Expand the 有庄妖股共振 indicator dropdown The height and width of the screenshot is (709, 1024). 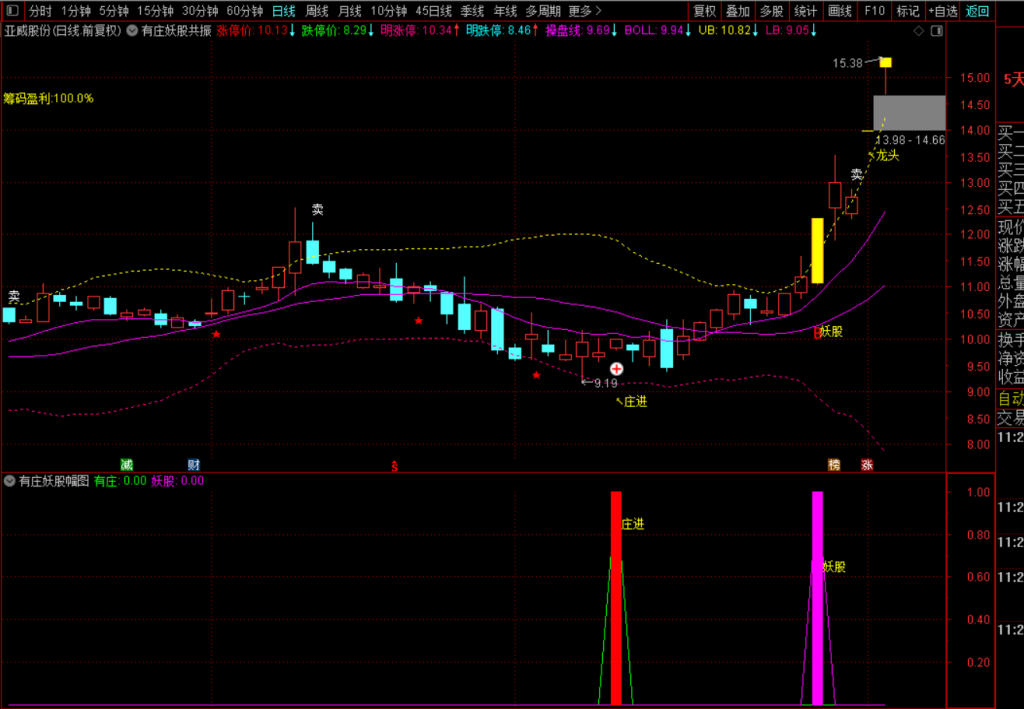[132, 31]
